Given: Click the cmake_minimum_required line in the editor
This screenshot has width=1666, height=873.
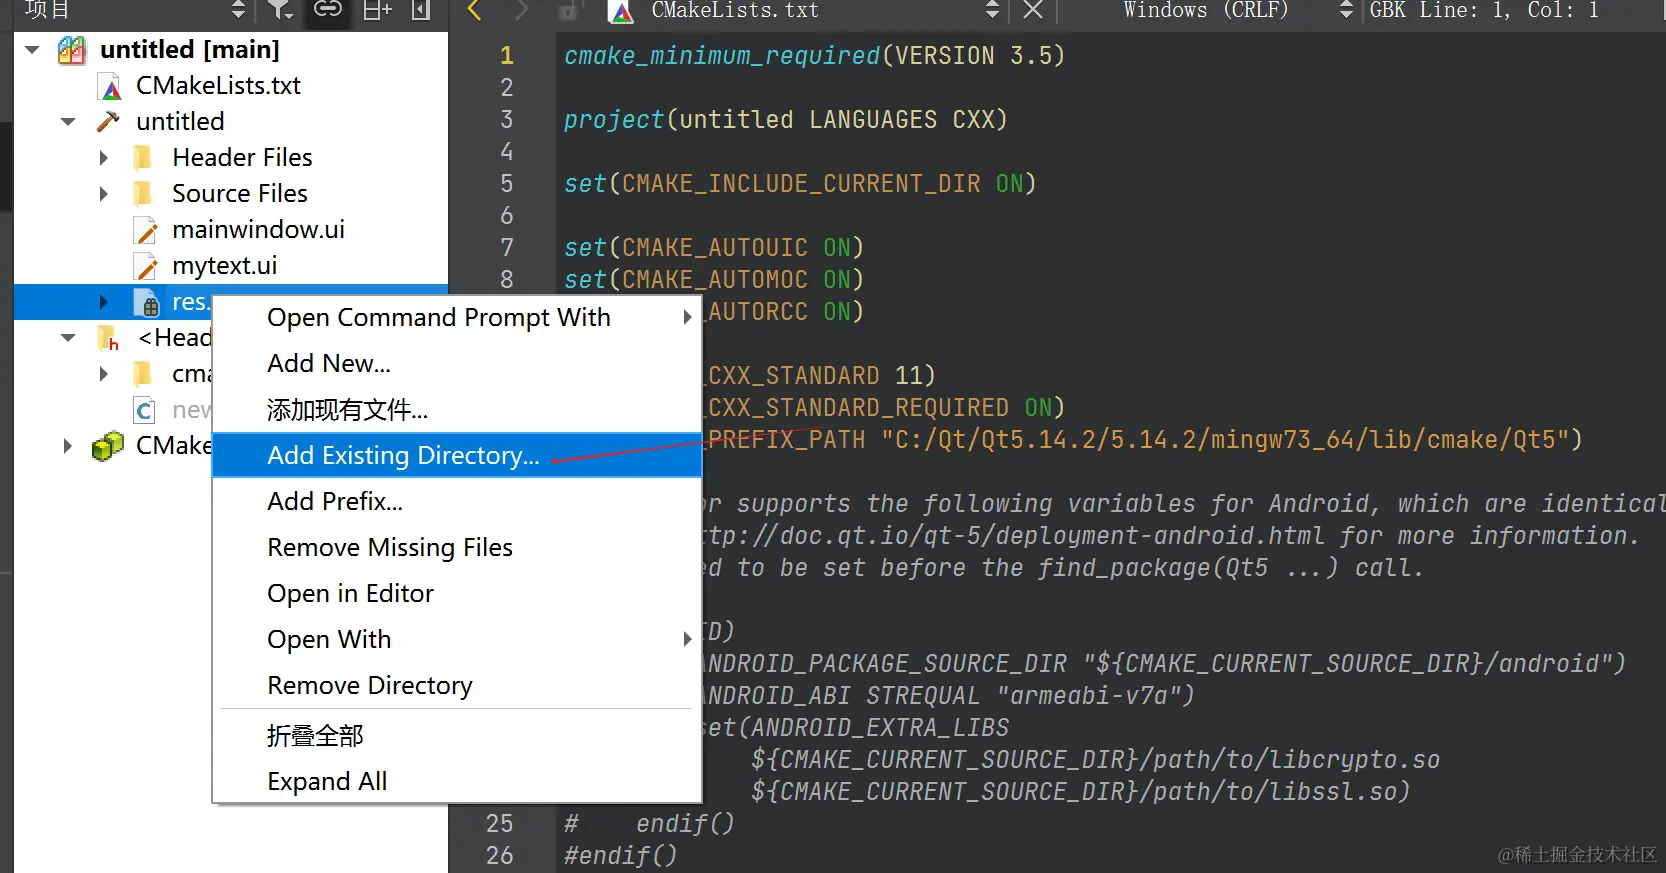Looking at the screenshot, I should [x=814, y=55].
